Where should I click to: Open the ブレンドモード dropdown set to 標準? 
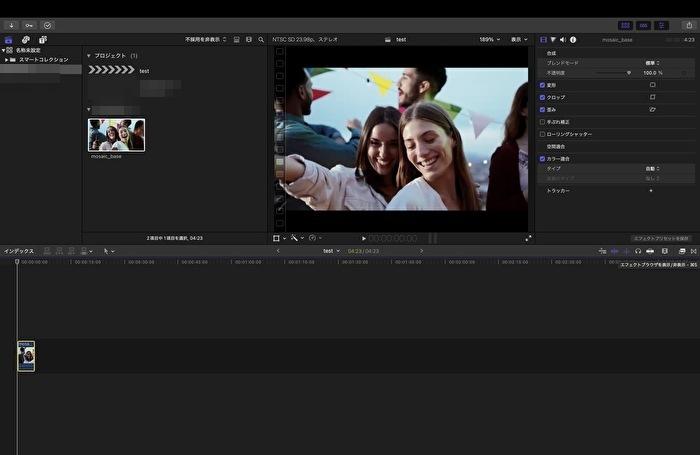[652, 62]
